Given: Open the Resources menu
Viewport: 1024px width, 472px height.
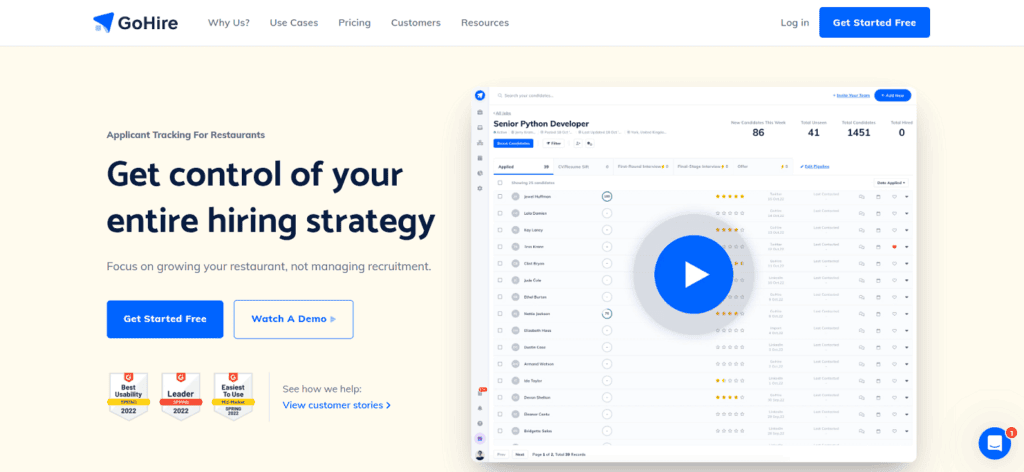Looking at the screenshot, I should [x=485, y=23].
